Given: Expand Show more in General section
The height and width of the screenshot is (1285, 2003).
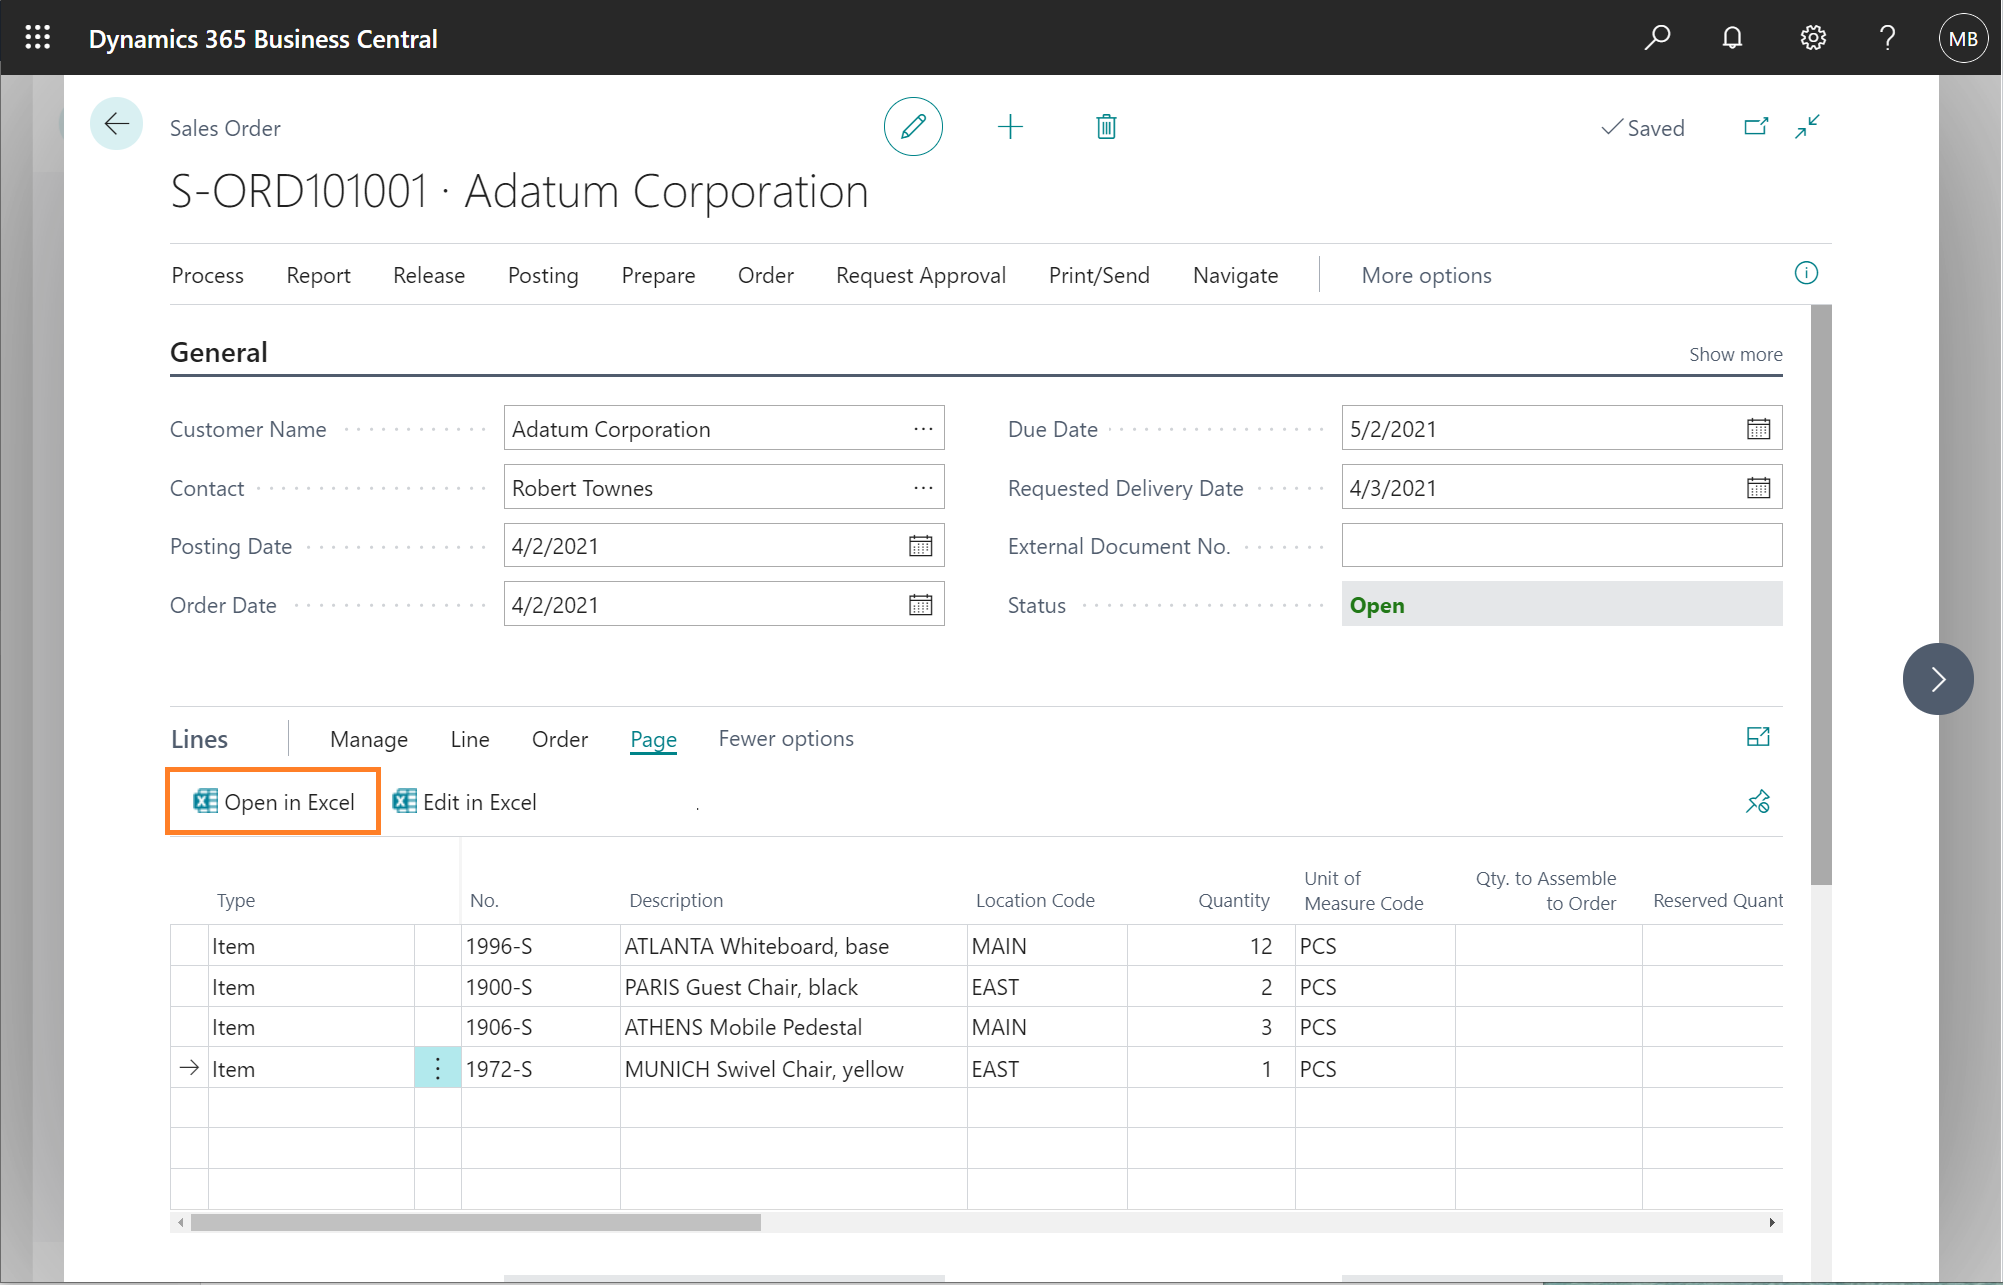Looking at the screenshot, I should point(1734,353).
